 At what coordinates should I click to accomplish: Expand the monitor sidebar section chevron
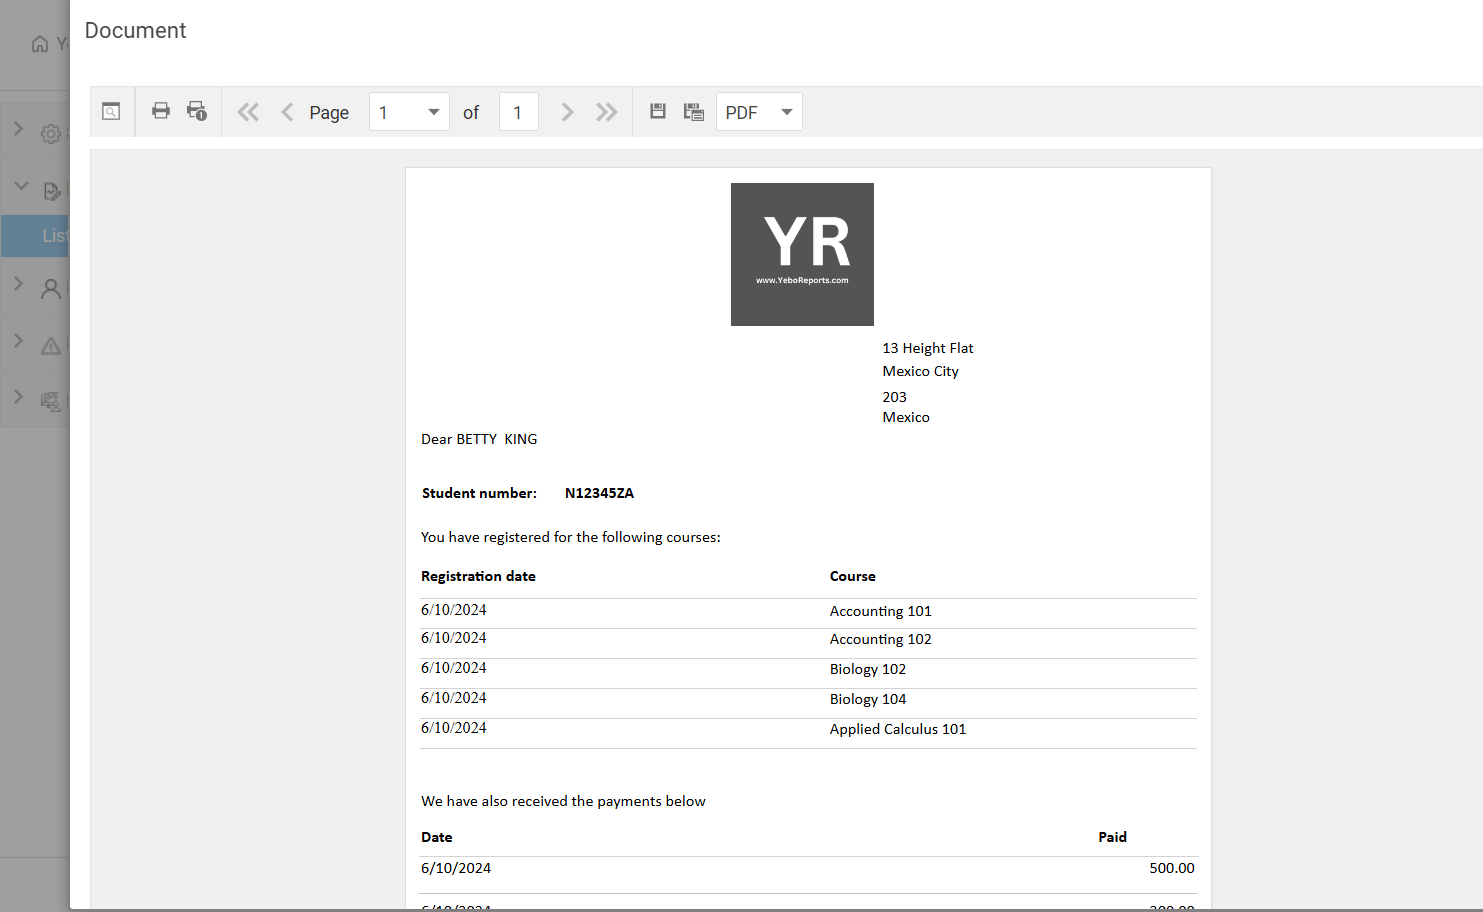(x=18, y=397)
